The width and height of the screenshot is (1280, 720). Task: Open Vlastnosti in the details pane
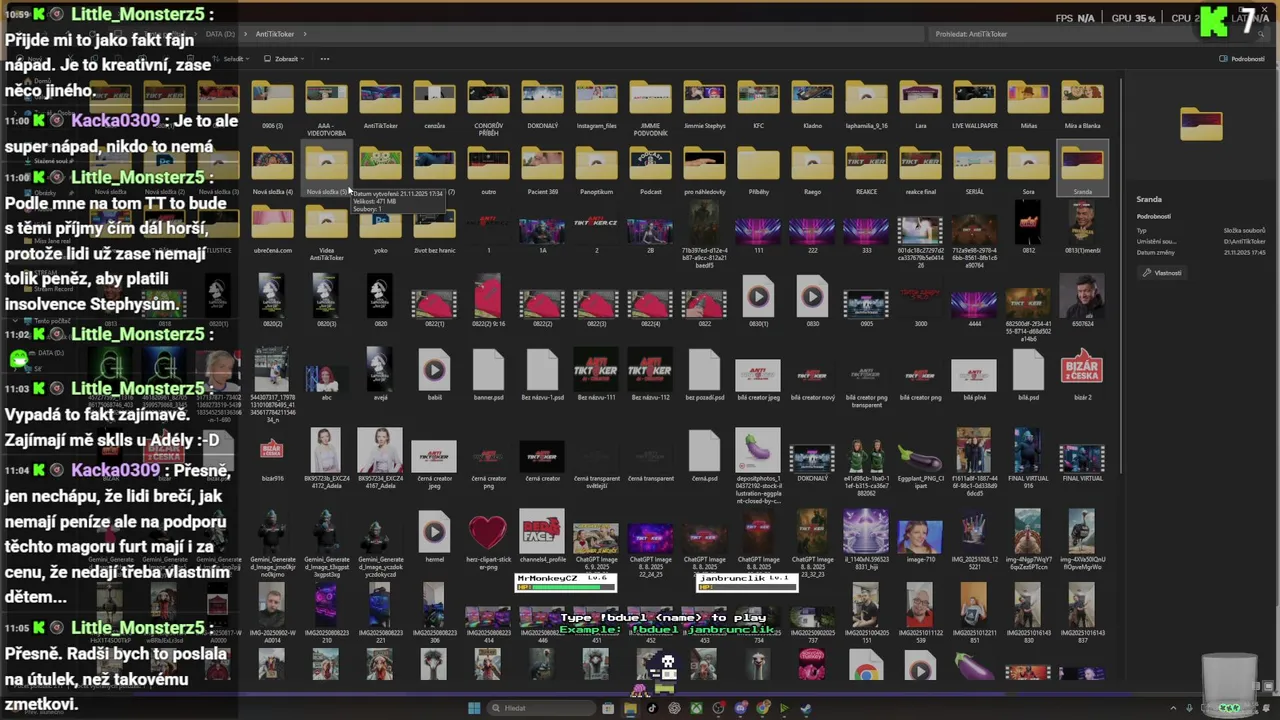(x=1163, y=273)
